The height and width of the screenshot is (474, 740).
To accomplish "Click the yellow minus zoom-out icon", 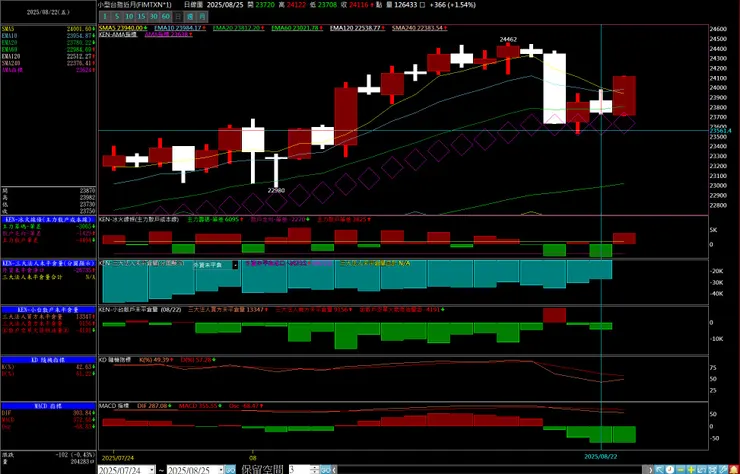I will point(681,469).
